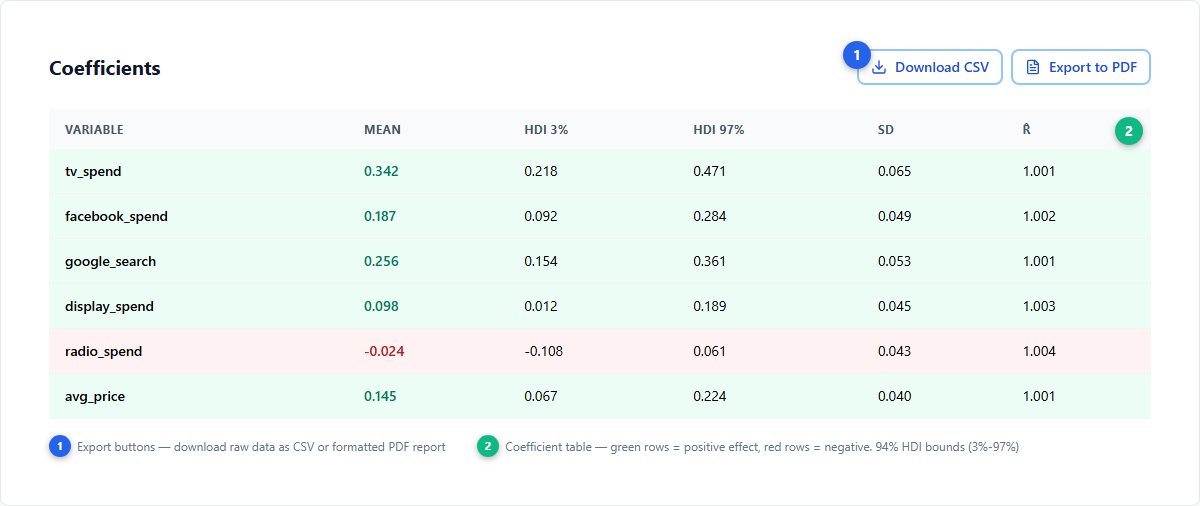The height and width of the screenshot is (506, 1200).
Task: Select the Coefficients heading text
Action: point(105,68)
